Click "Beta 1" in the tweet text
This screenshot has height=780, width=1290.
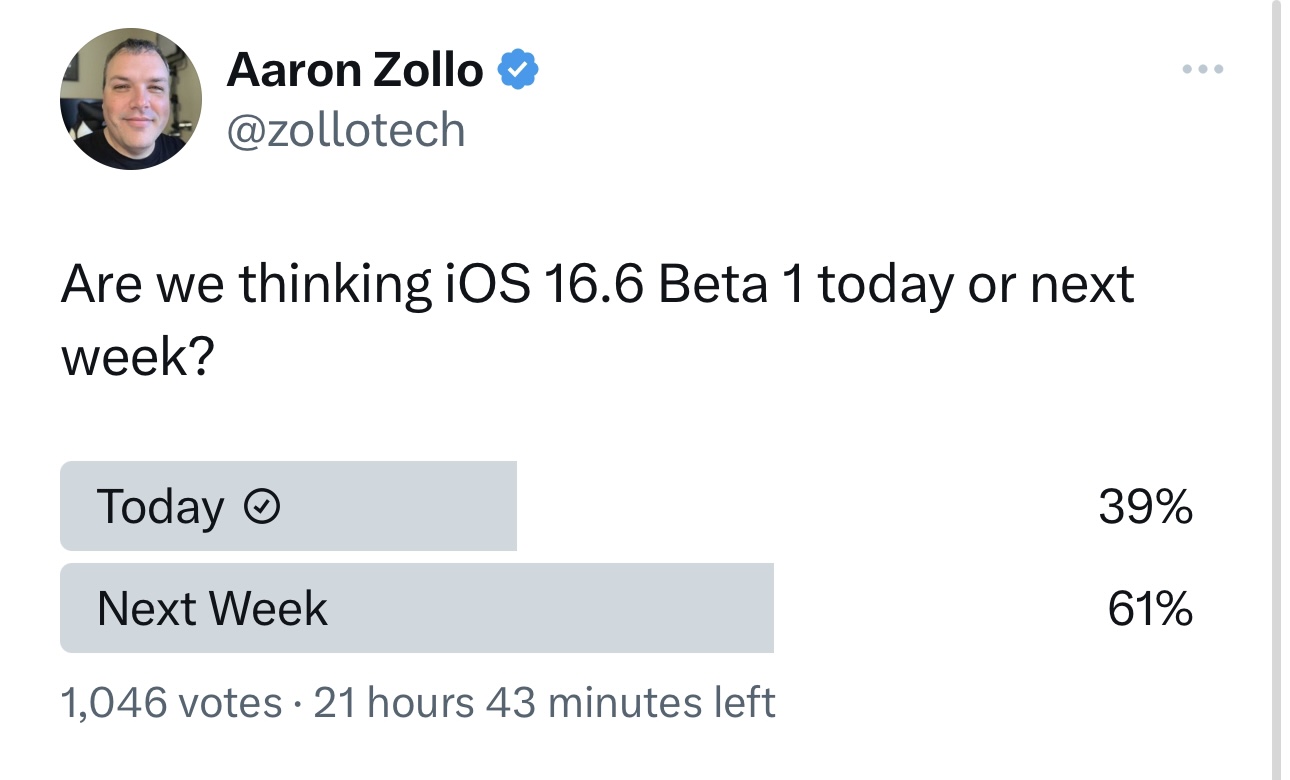click(731, 285)
